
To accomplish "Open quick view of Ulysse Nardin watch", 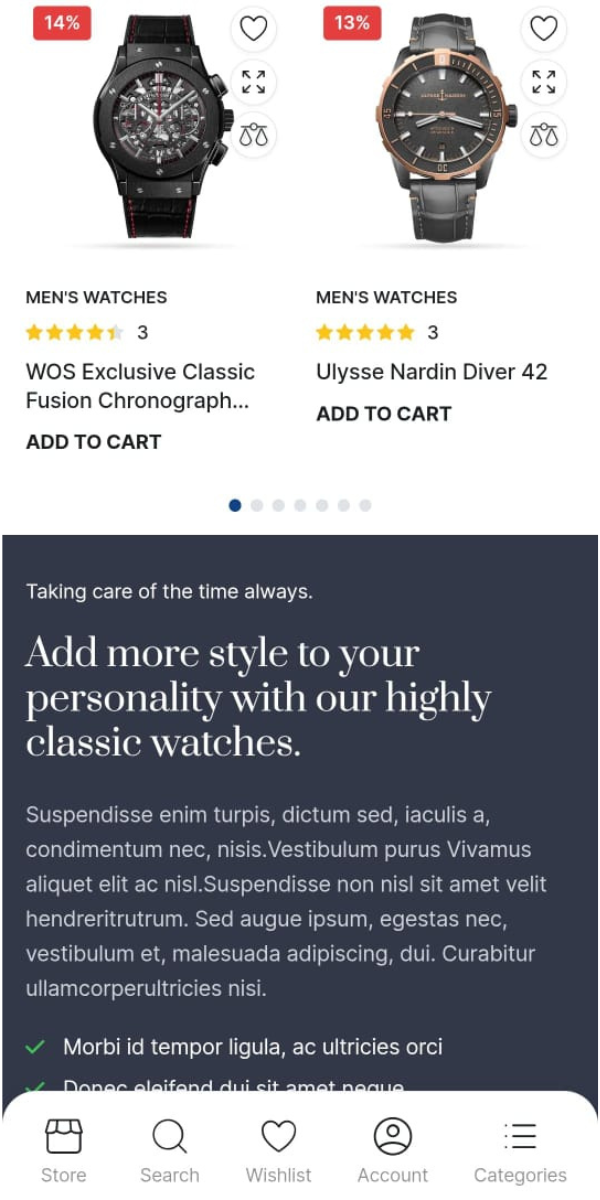I will (x=543, y=82).
